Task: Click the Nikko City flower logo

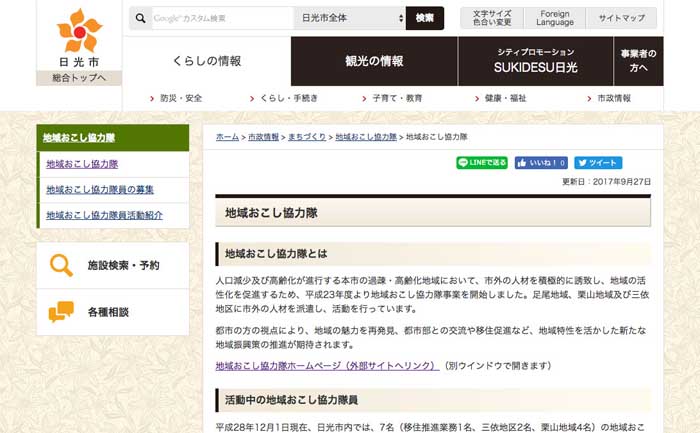Action: (79, 31)
